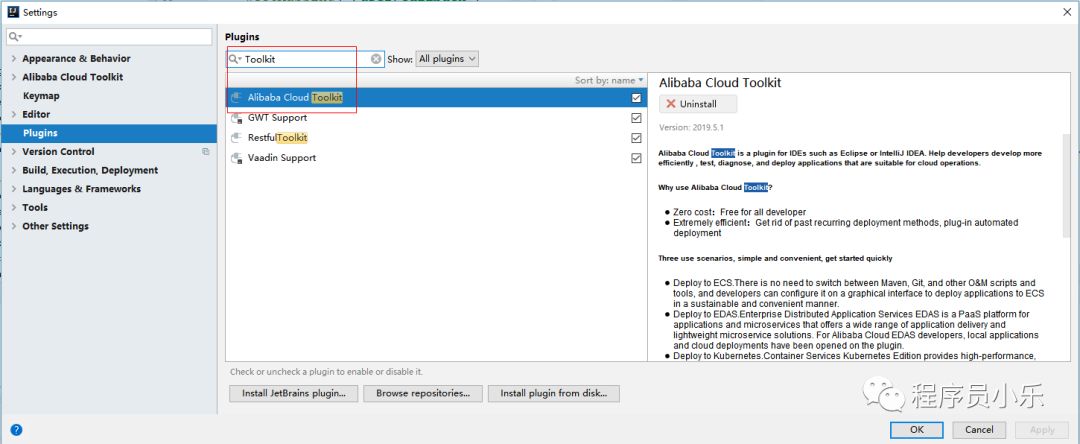1080x444 pixels.
Task: Expand Build, Execution, Deployment node
Action: 14,170
